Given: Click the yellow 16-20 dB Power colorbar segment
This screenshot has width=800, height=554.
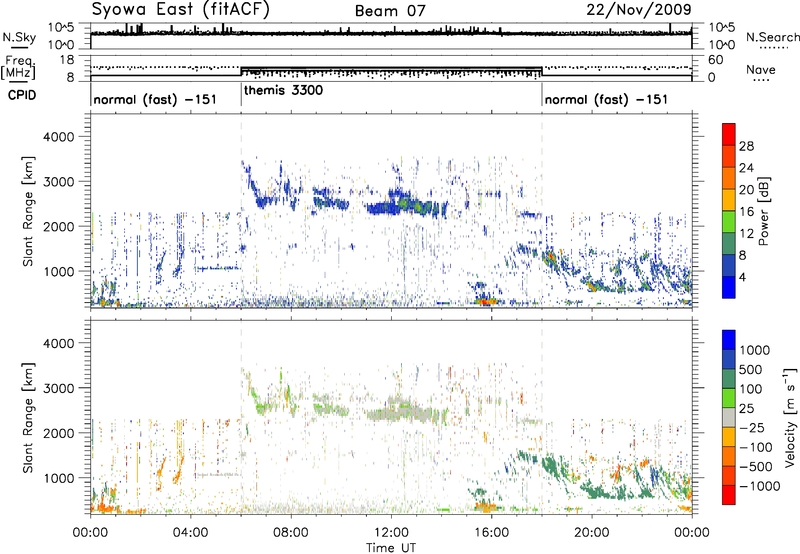Looking at the screenshot, I should (x=729, y=200).
